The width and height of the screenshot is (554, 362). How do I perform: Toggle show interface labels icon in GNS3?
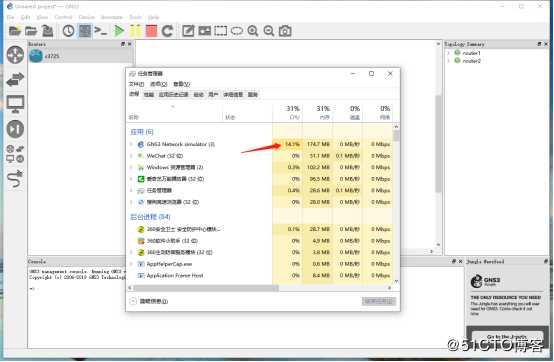85,31
